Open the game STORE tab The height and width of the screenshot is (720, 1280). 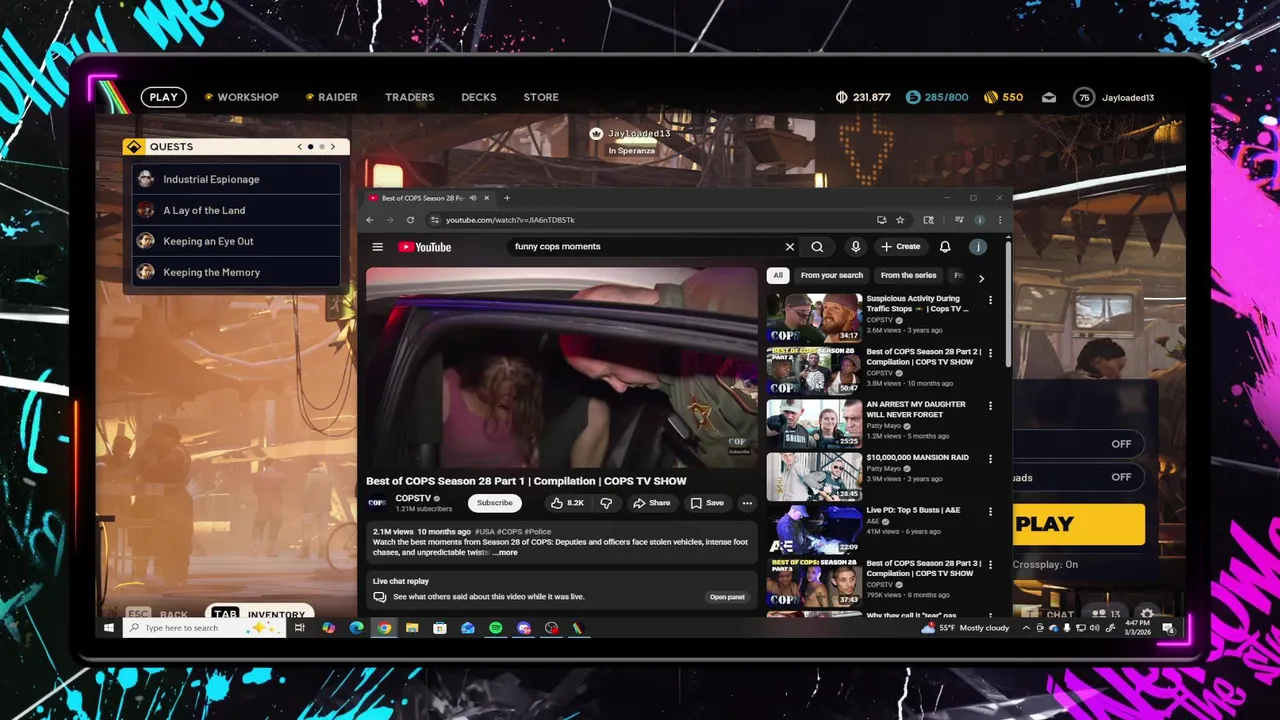pos(541,97)
